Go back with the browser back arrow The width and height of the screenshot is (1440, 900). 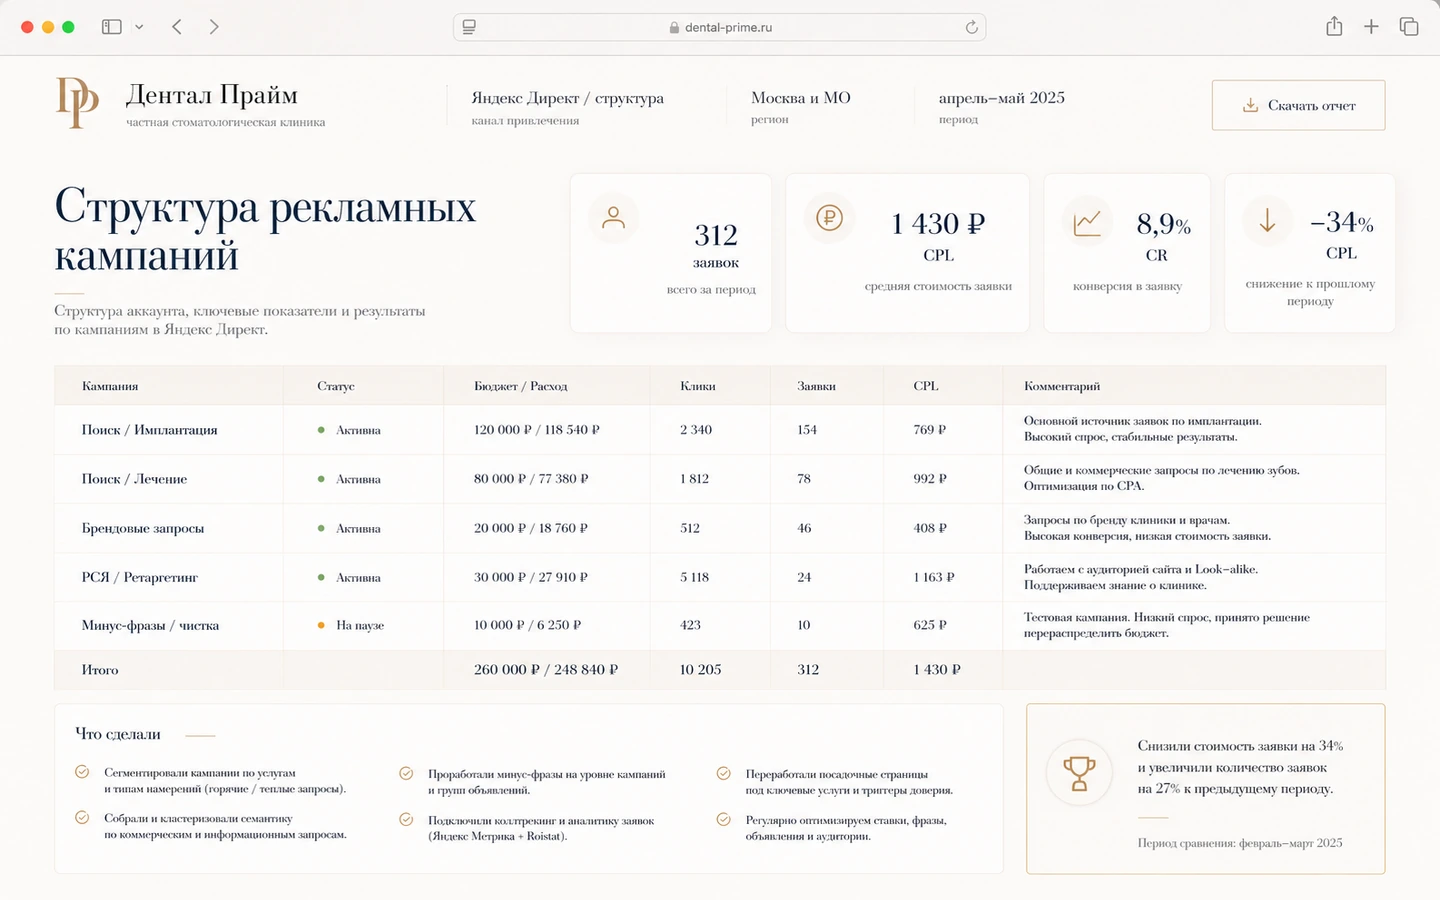click(177, 27)
